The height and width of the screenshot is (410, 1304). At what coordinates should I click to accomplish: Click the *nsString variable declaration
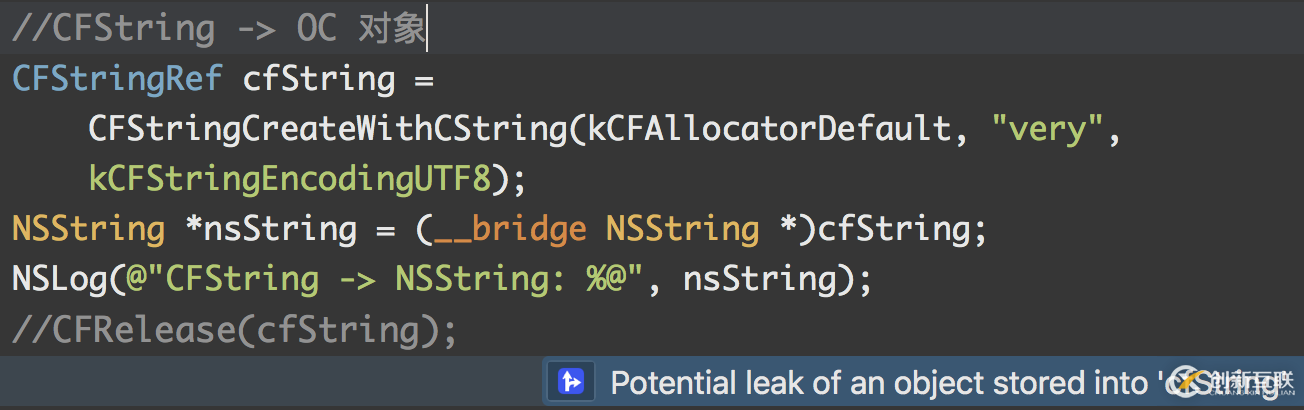click(270, 229)
